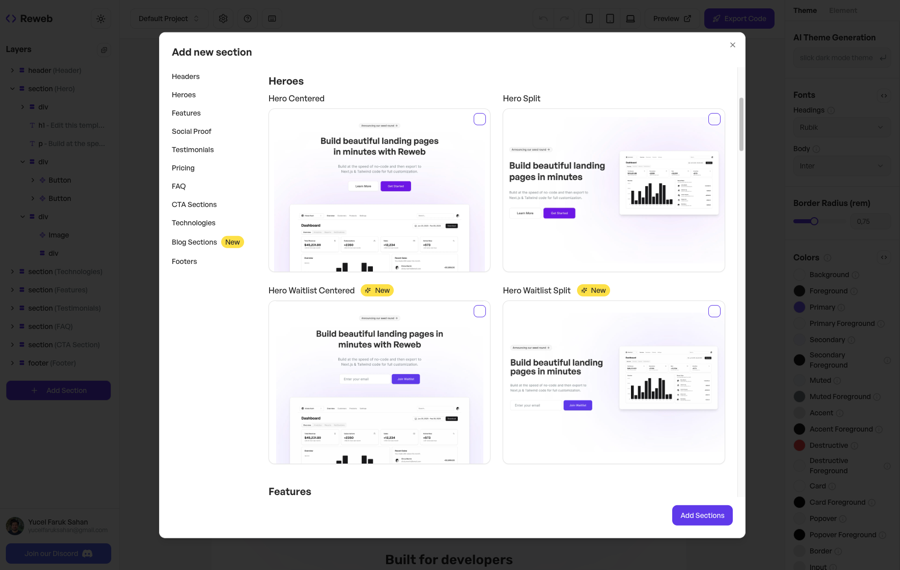This screenshot has height=570, width=900.
Task: Select the Hero Waitlist Split checkbox
Action: [714, 311]
